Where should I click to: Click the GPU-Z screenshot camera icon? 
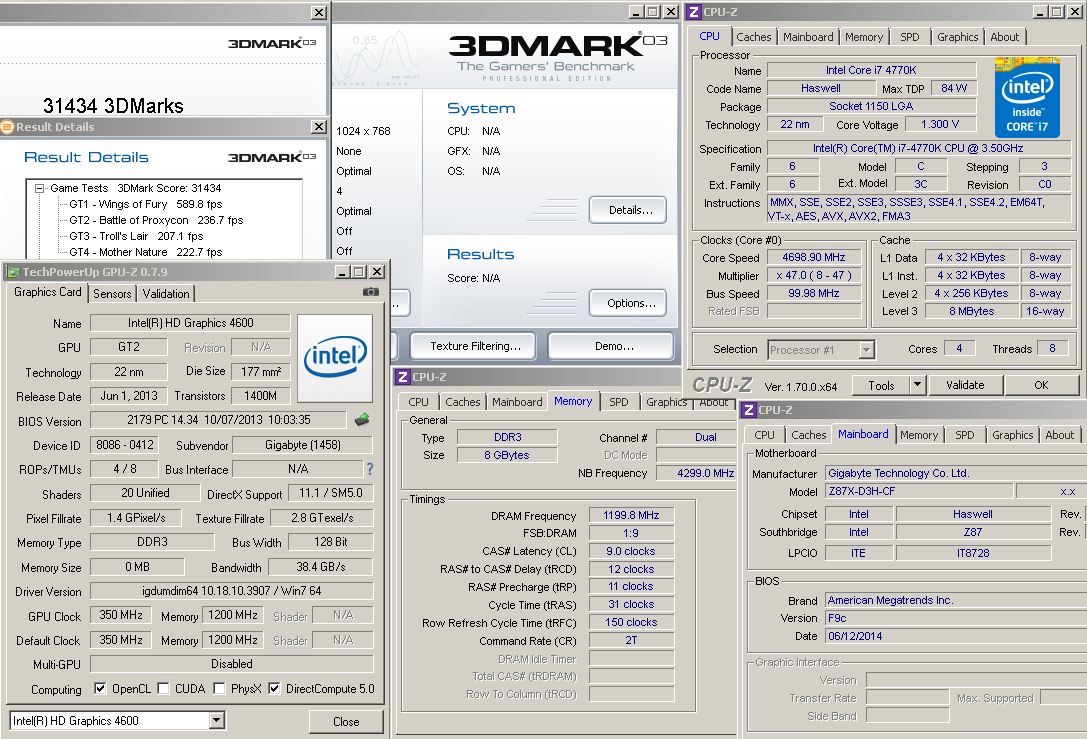click(x=371, y=292)
